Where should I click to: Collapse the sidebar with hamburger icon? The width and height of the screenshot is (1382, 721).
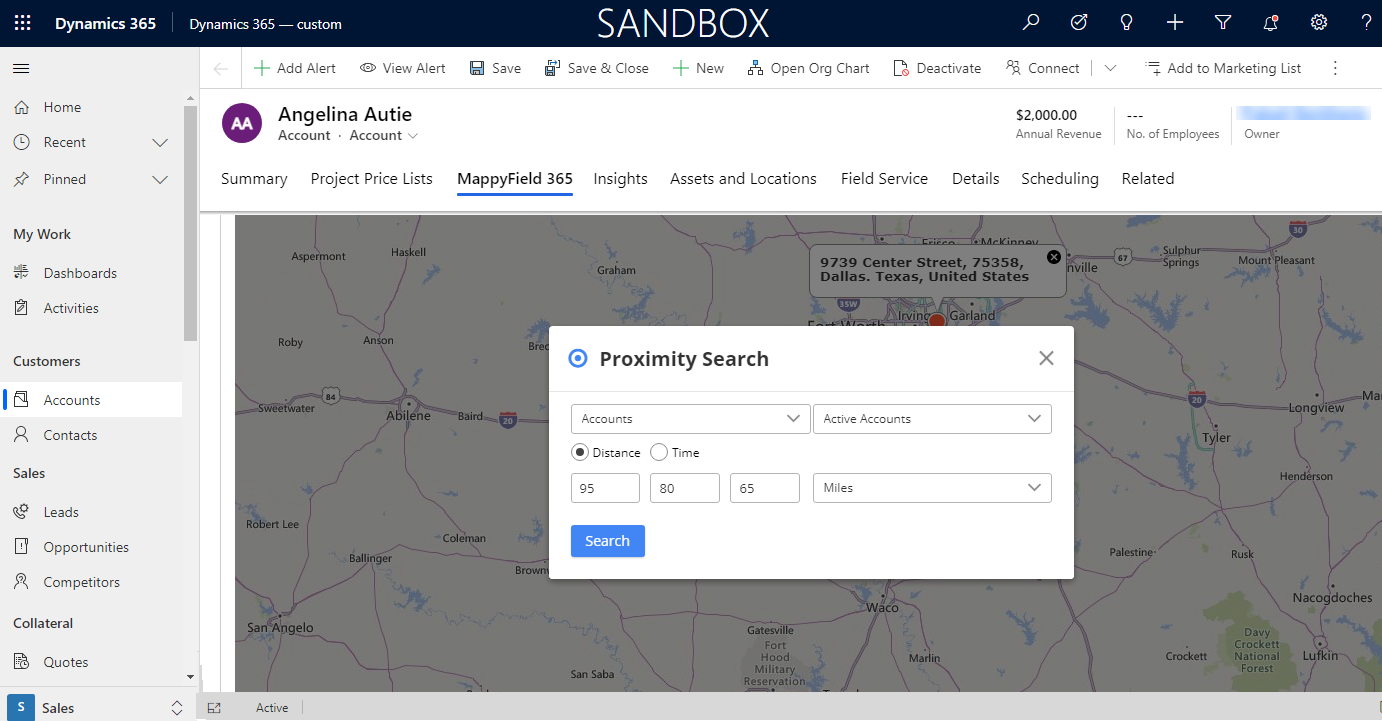21,68
